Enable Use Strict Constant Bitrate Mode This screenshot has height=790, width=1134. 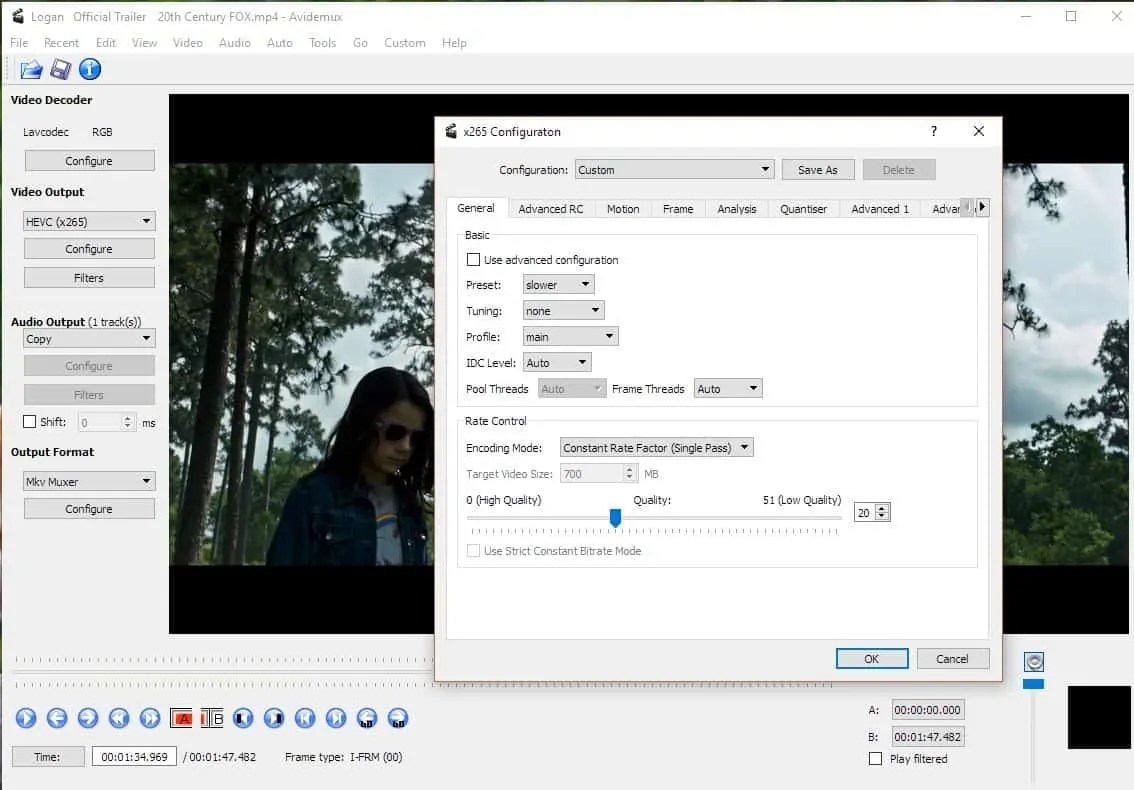coord(473,551)
